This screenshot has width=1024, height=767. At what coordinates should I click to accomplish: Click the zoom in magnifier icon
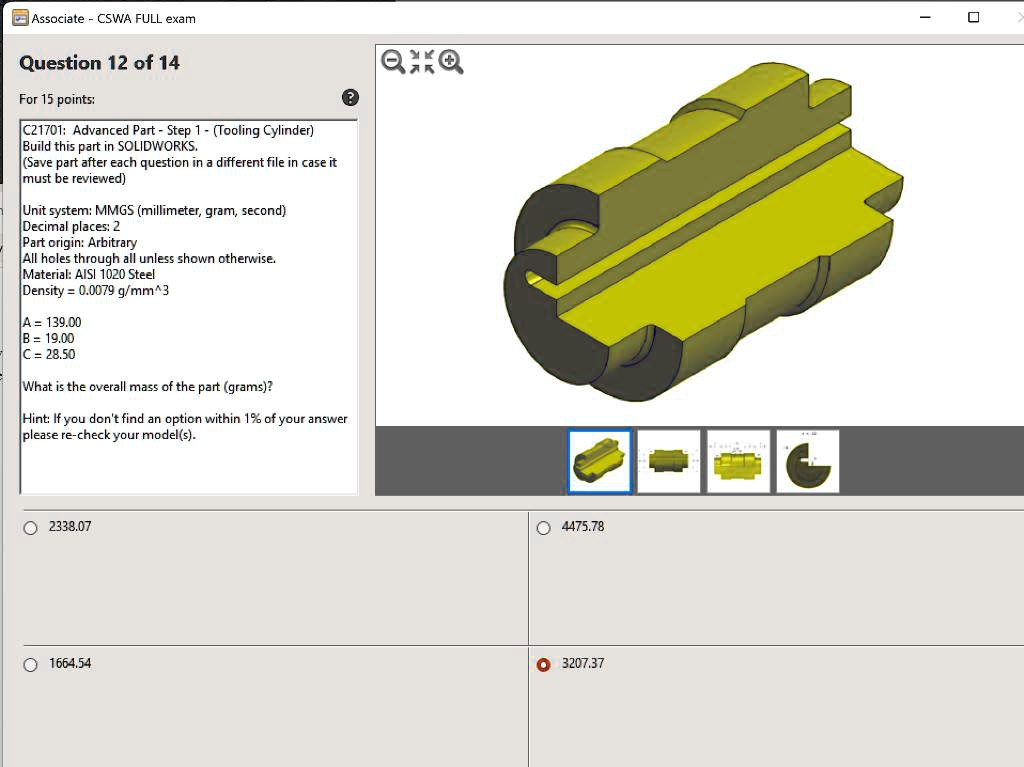pos(451,62)
